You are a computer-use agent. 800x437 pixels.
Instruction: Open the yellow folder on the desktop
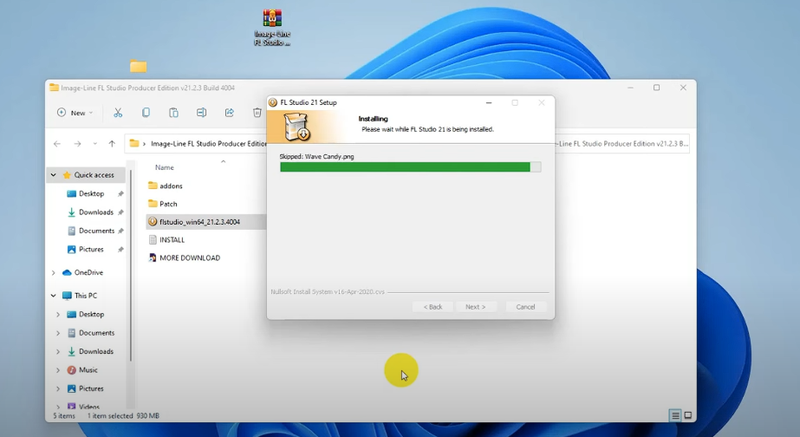[x=138, y=66]
